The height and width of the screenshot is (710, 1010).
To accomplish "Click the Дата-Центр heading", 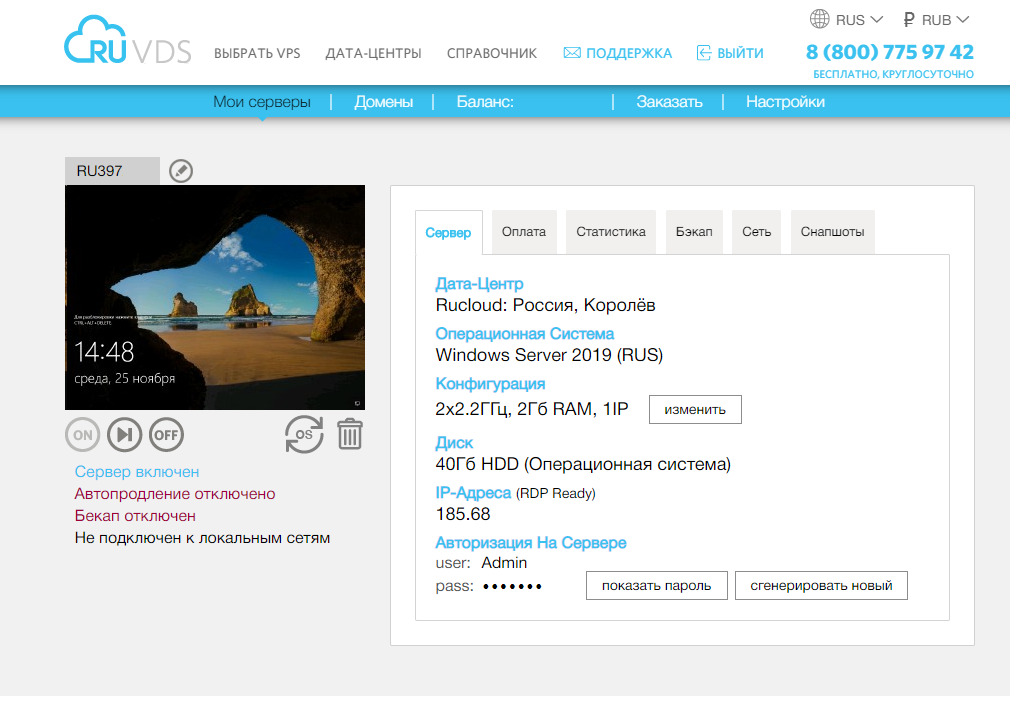I will click(x=479, y=283).
